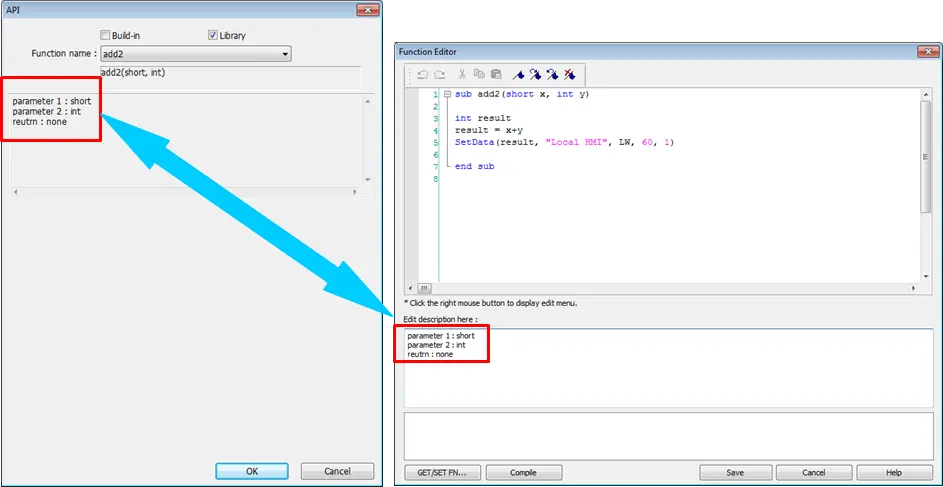943x487 pixels.
Task: Click the code editor scroll-down arrow
Action: [926, 276]
